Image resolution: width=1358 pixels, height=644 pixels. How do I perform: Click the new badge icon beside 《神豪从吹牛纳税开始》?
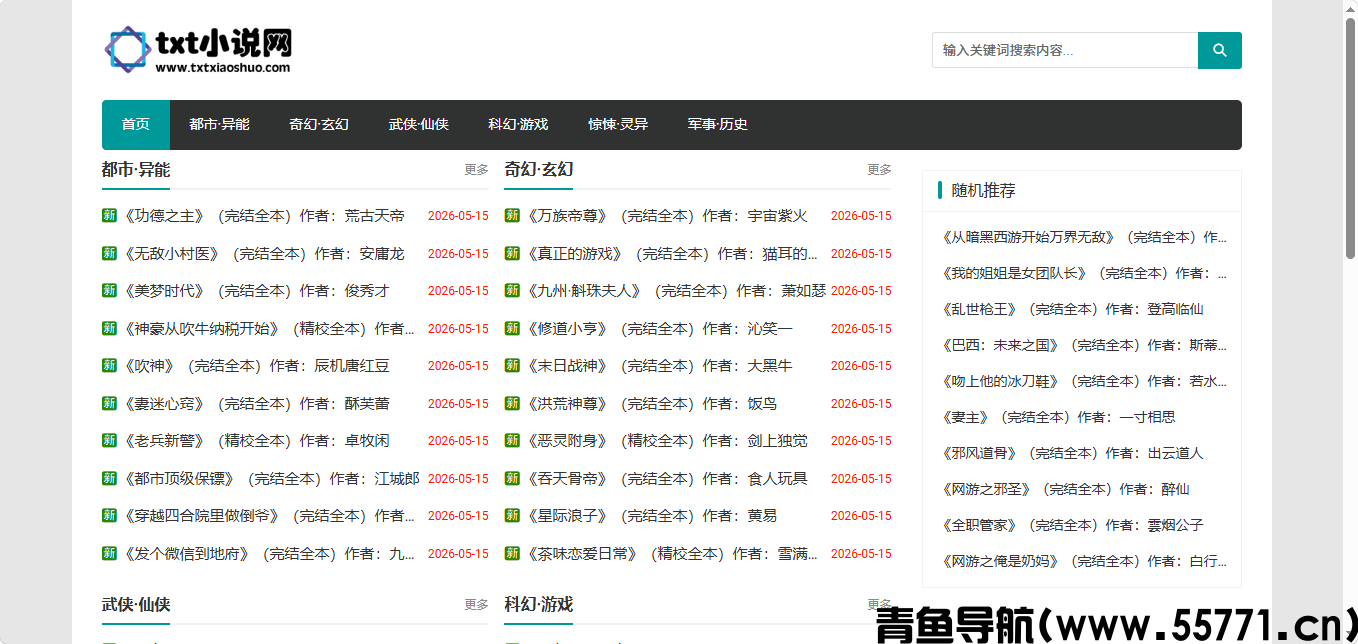click(109, 328)
